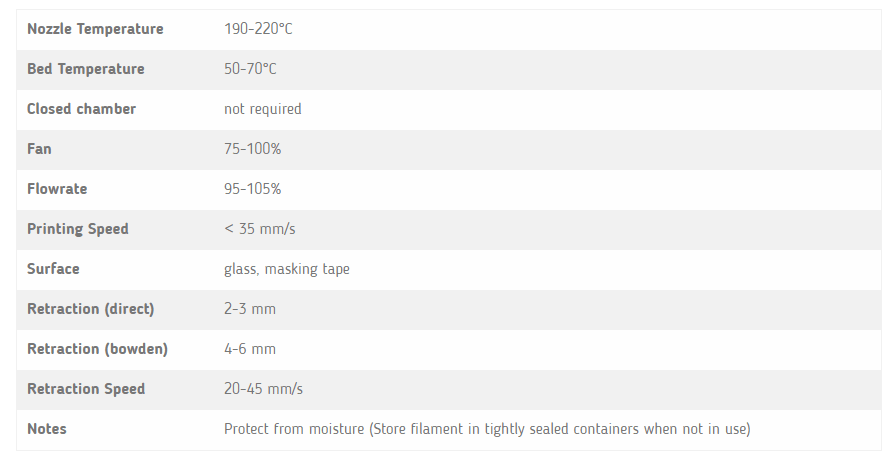Click the Fan row label

point(39,149)
